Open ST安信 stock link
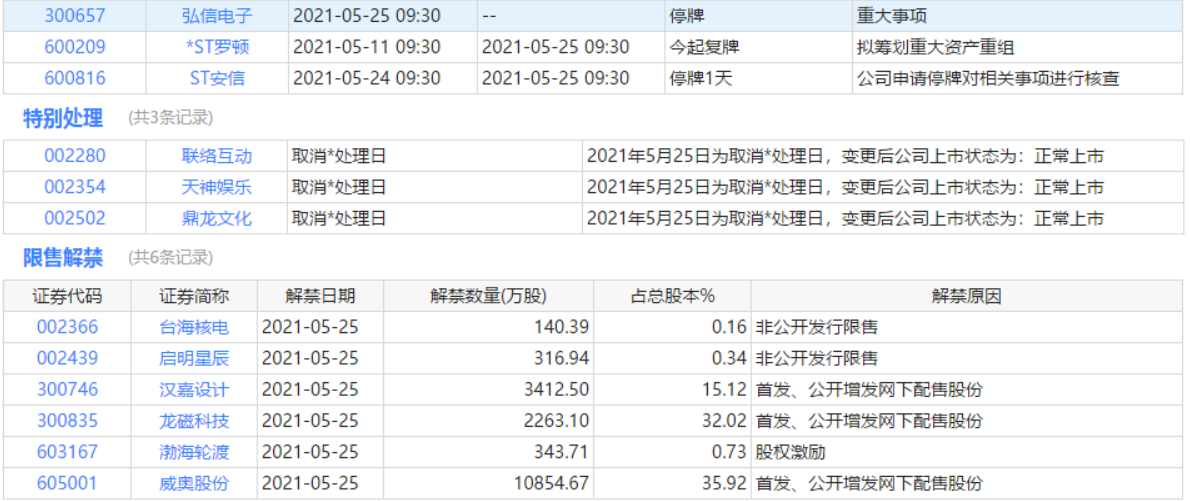Viewport: 1190px width, 501px height. [x=217, y=78]
